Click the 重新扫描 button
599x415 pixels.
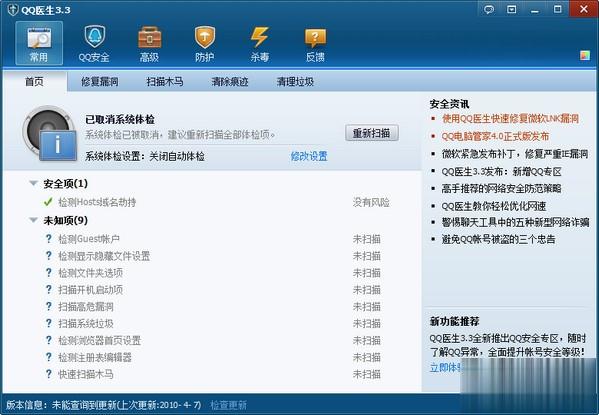point(372,133)
